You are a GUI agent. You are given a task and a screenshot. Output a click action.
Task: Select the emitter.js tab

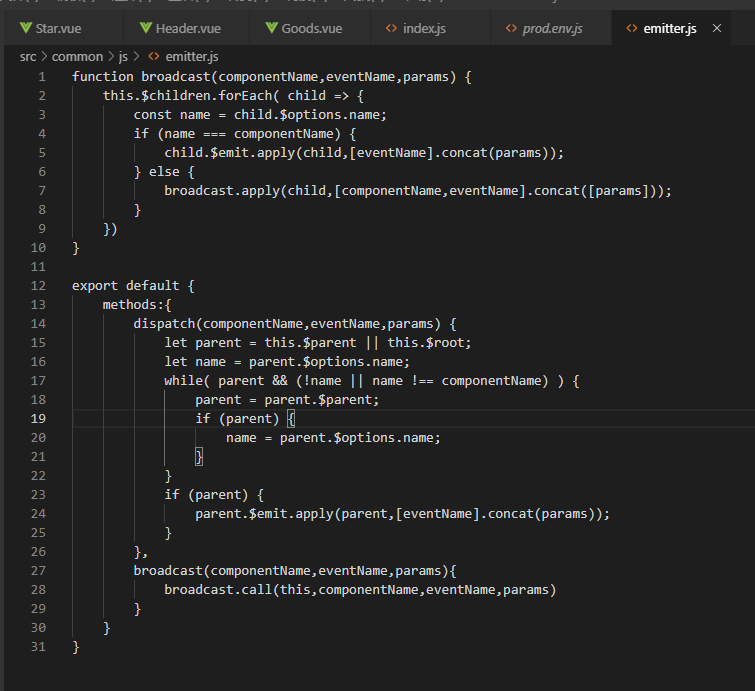click(x=669, y=28)
